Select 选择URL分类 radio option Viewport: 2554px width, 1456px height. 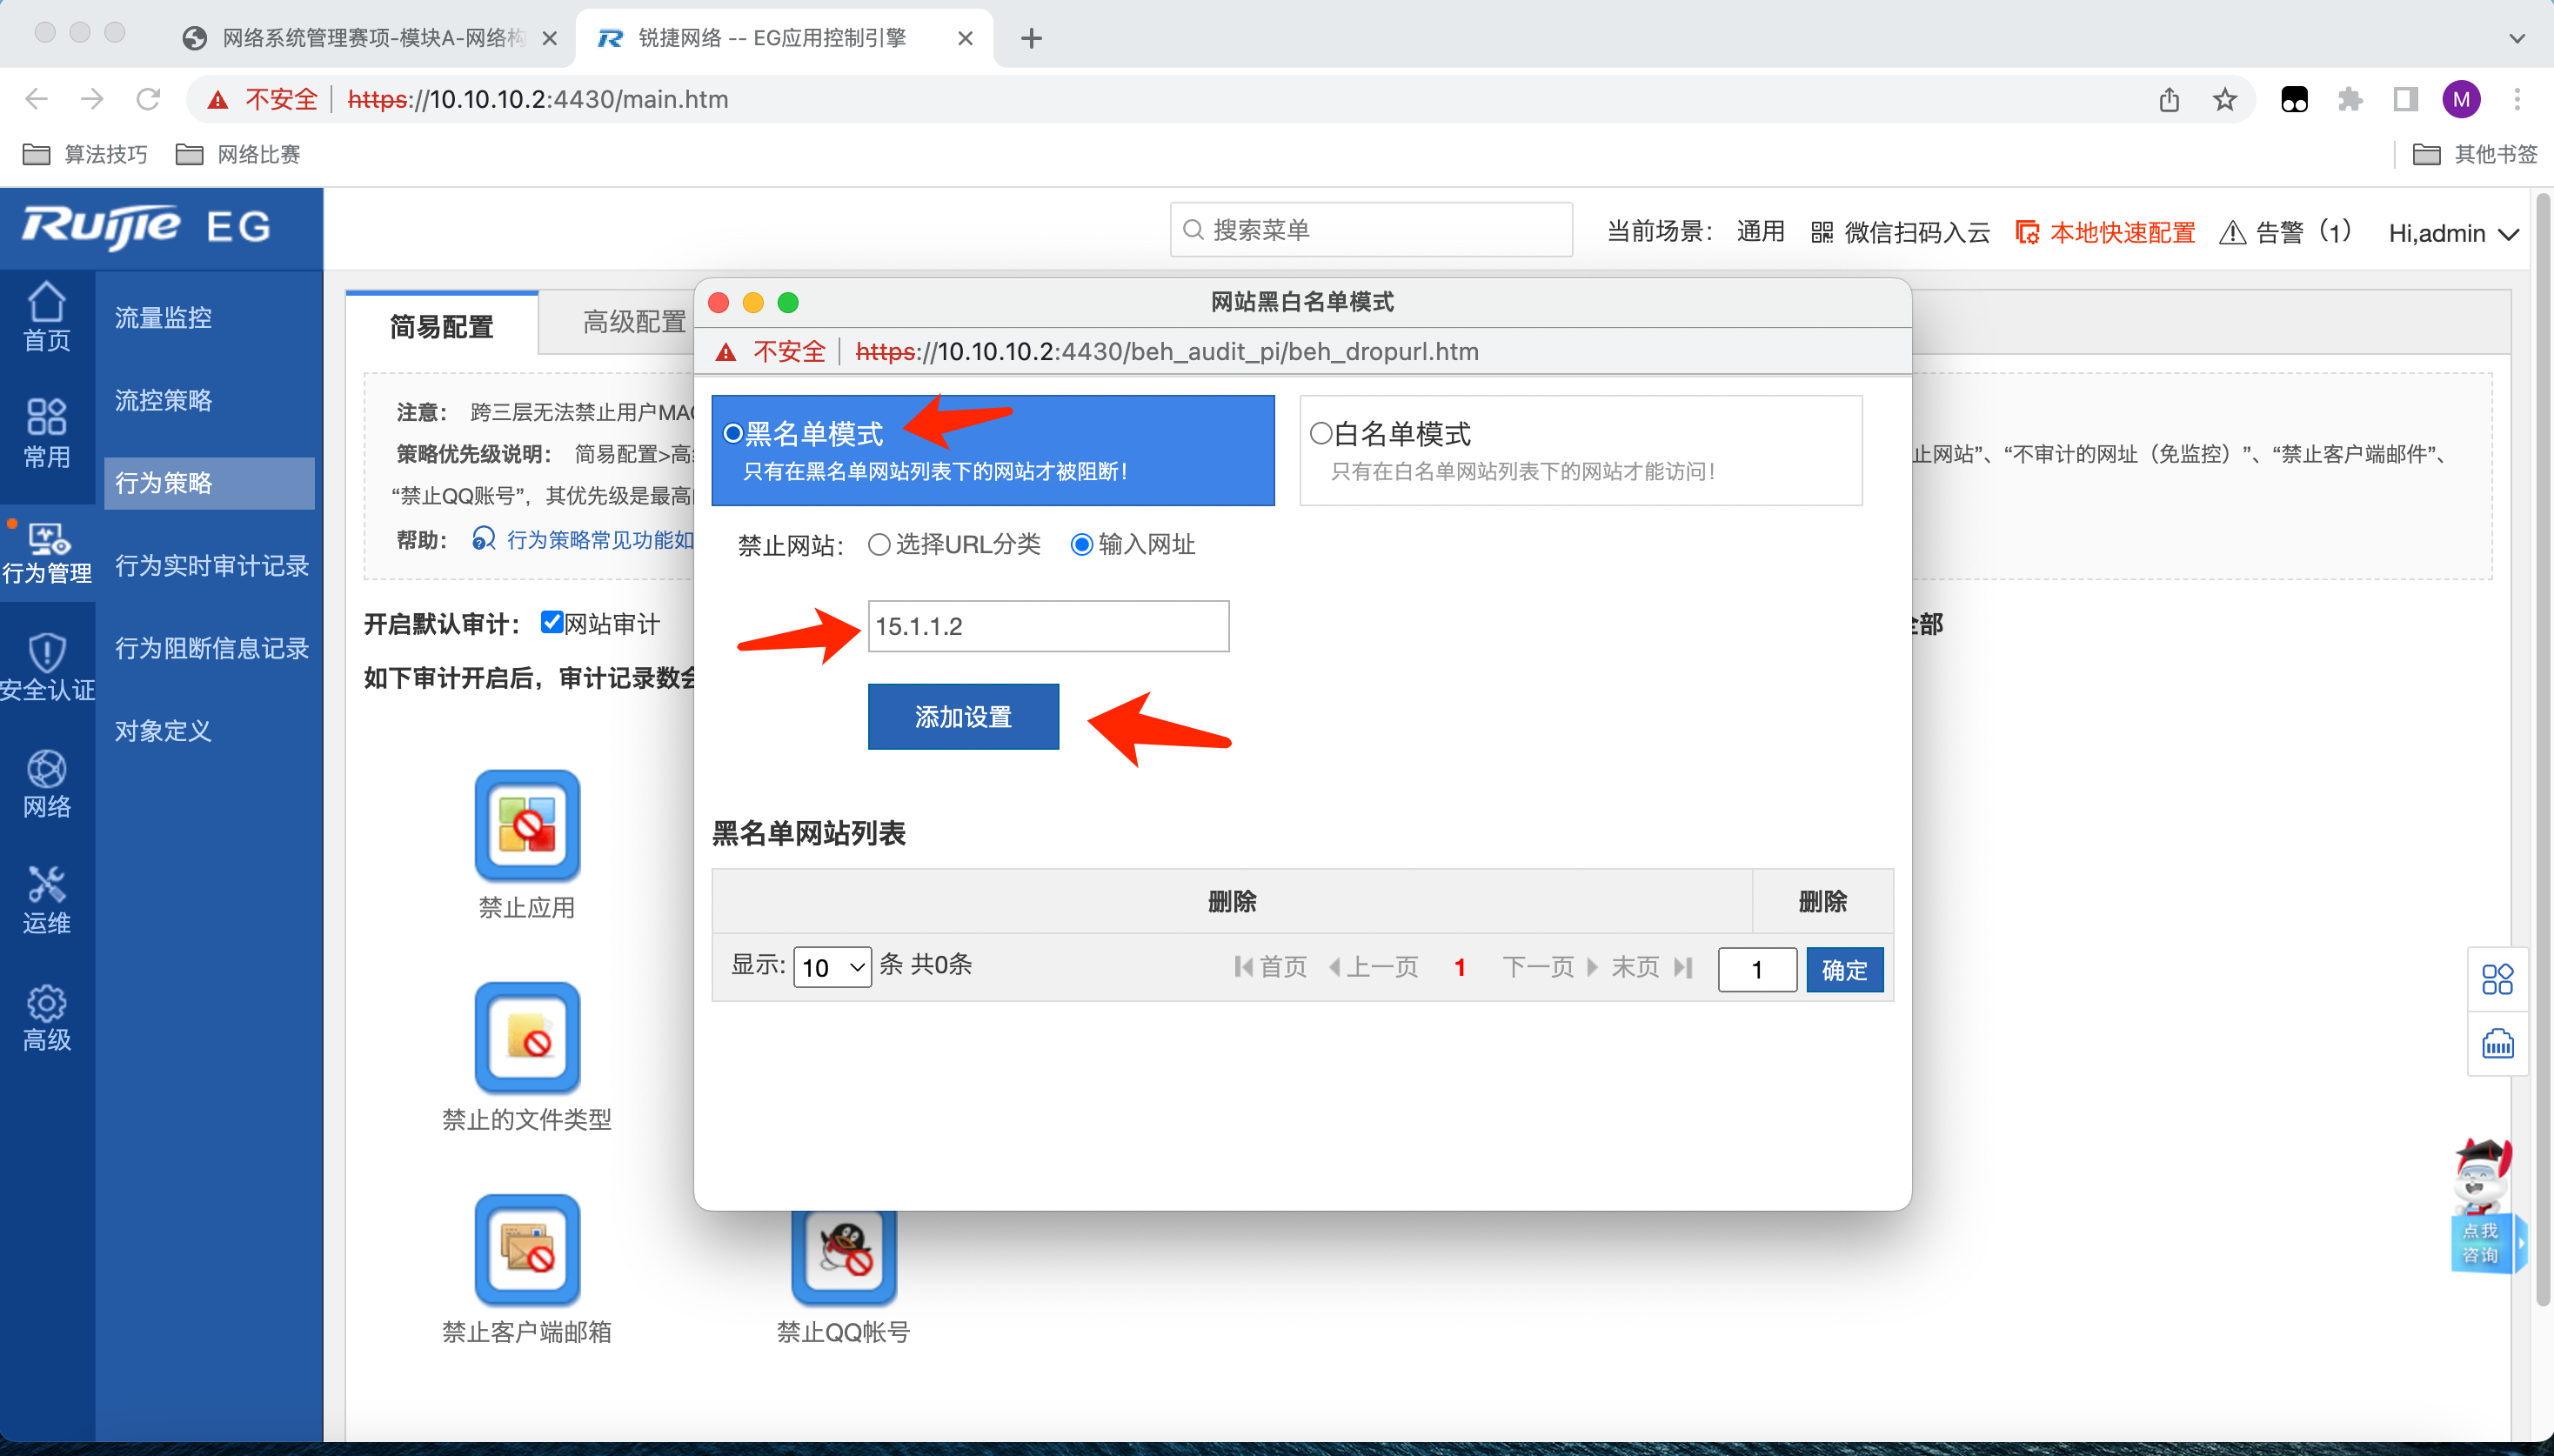click(879, 544)
